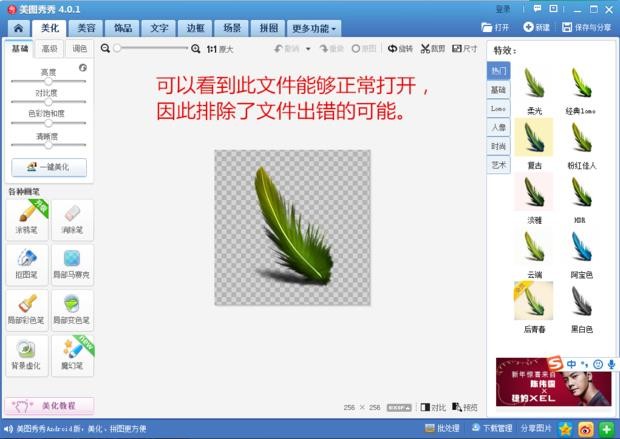620x439 pixels.
Task: Click the 保存与分享 button
Action: pyautogui.click(x=587, y=27)
